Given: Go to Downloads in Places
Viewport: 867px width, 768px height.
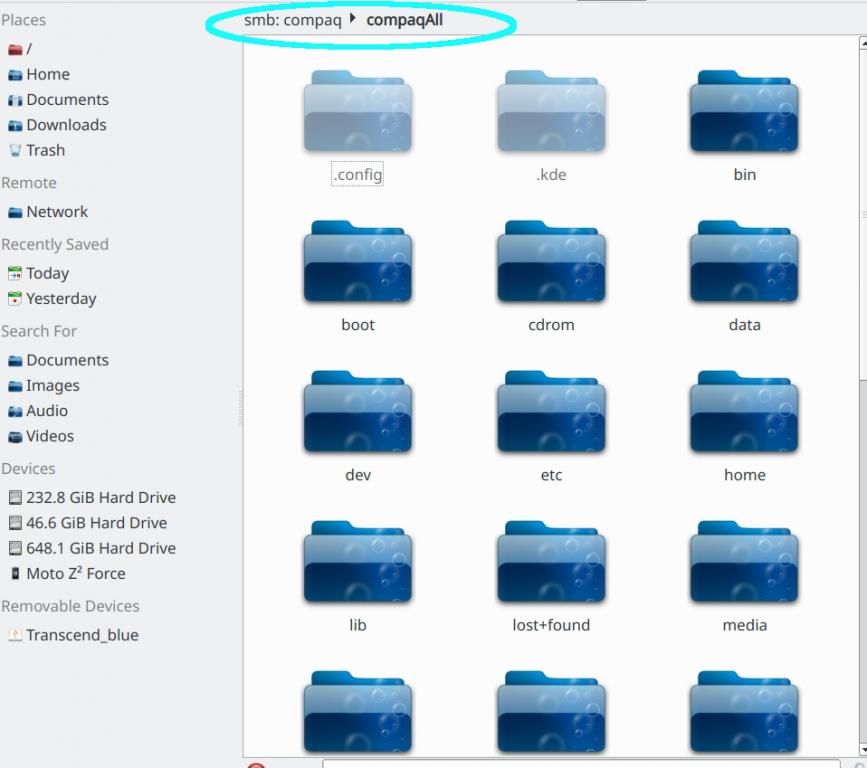Looking at the screenshot, I should (66, 125).
